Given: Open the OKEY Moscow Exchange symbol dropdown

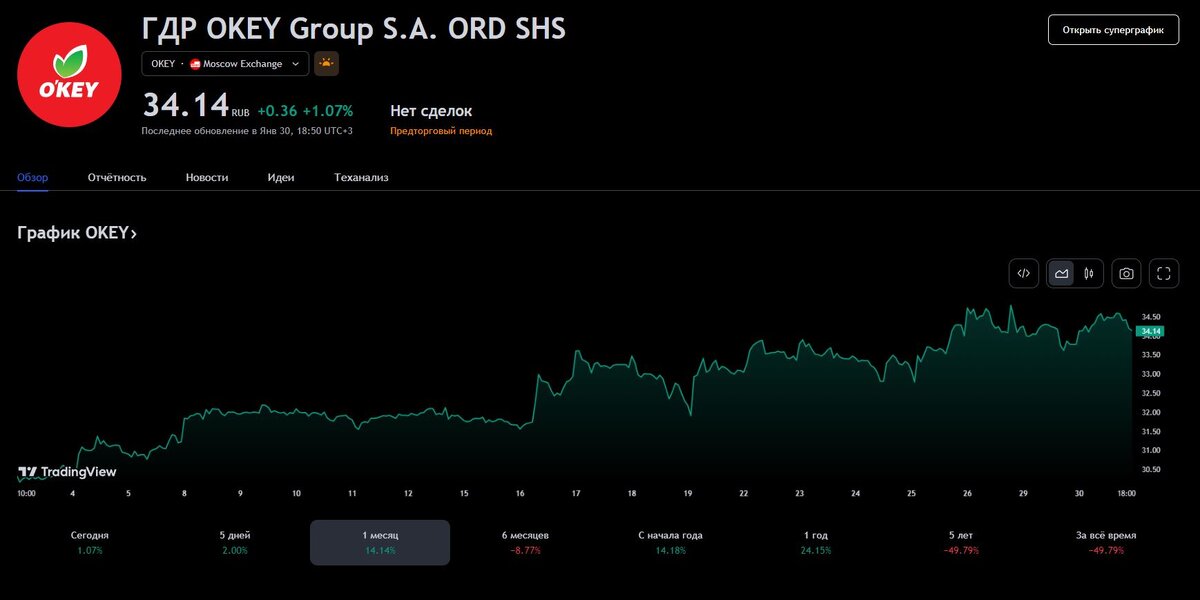Looking at the screenshot, I should (x=224, y=63).
